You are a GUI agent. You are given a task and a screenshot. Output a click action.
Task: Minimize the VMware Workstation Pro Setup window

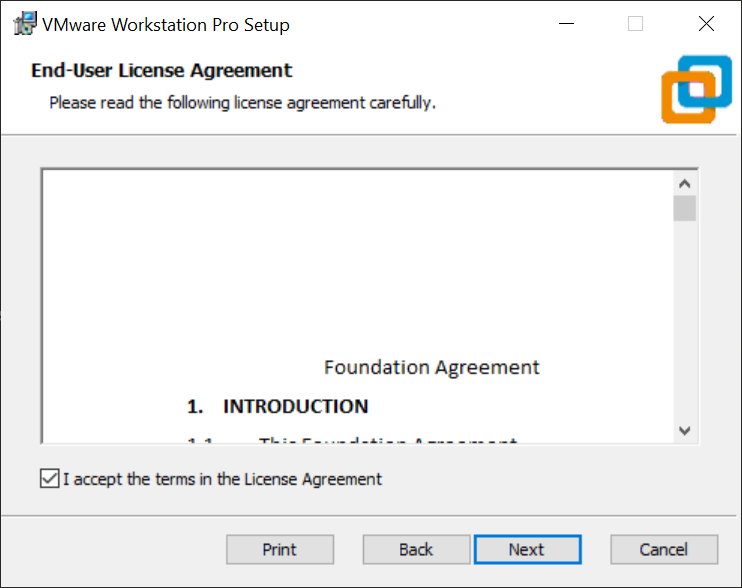[566, 24]
